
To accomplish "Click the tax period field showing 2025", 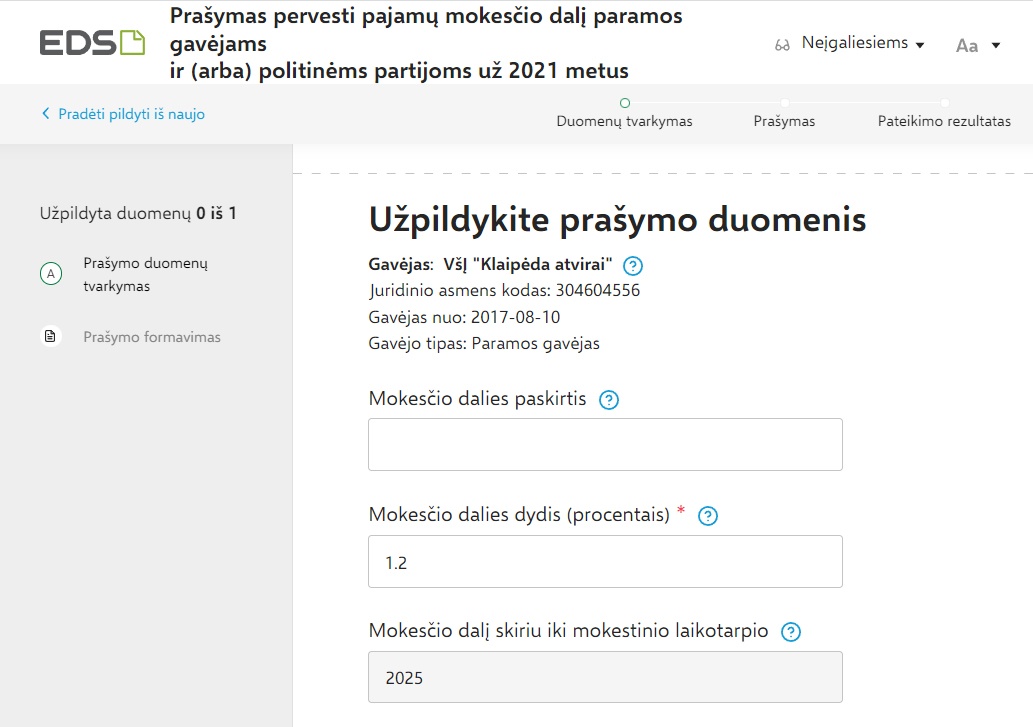I will (x=605, y=677).
